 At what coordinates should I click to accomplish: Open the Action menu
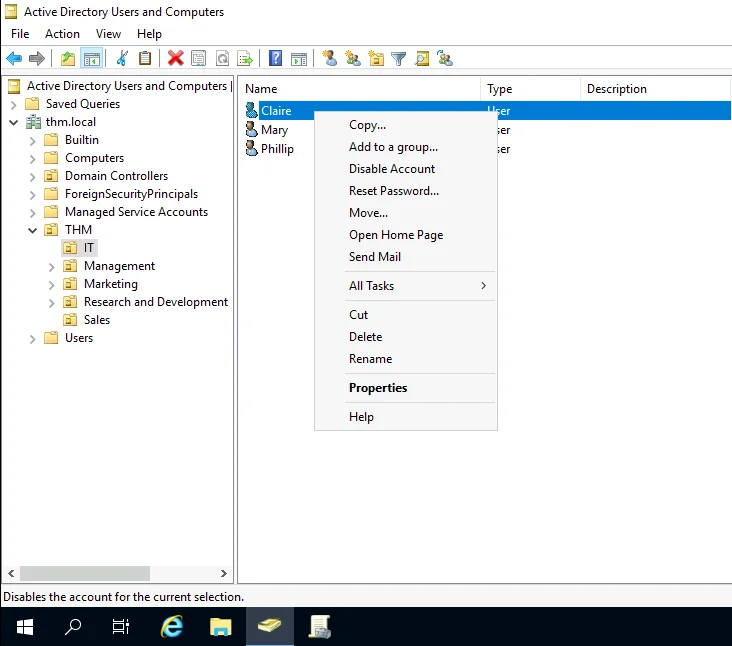tap(62, 34)
